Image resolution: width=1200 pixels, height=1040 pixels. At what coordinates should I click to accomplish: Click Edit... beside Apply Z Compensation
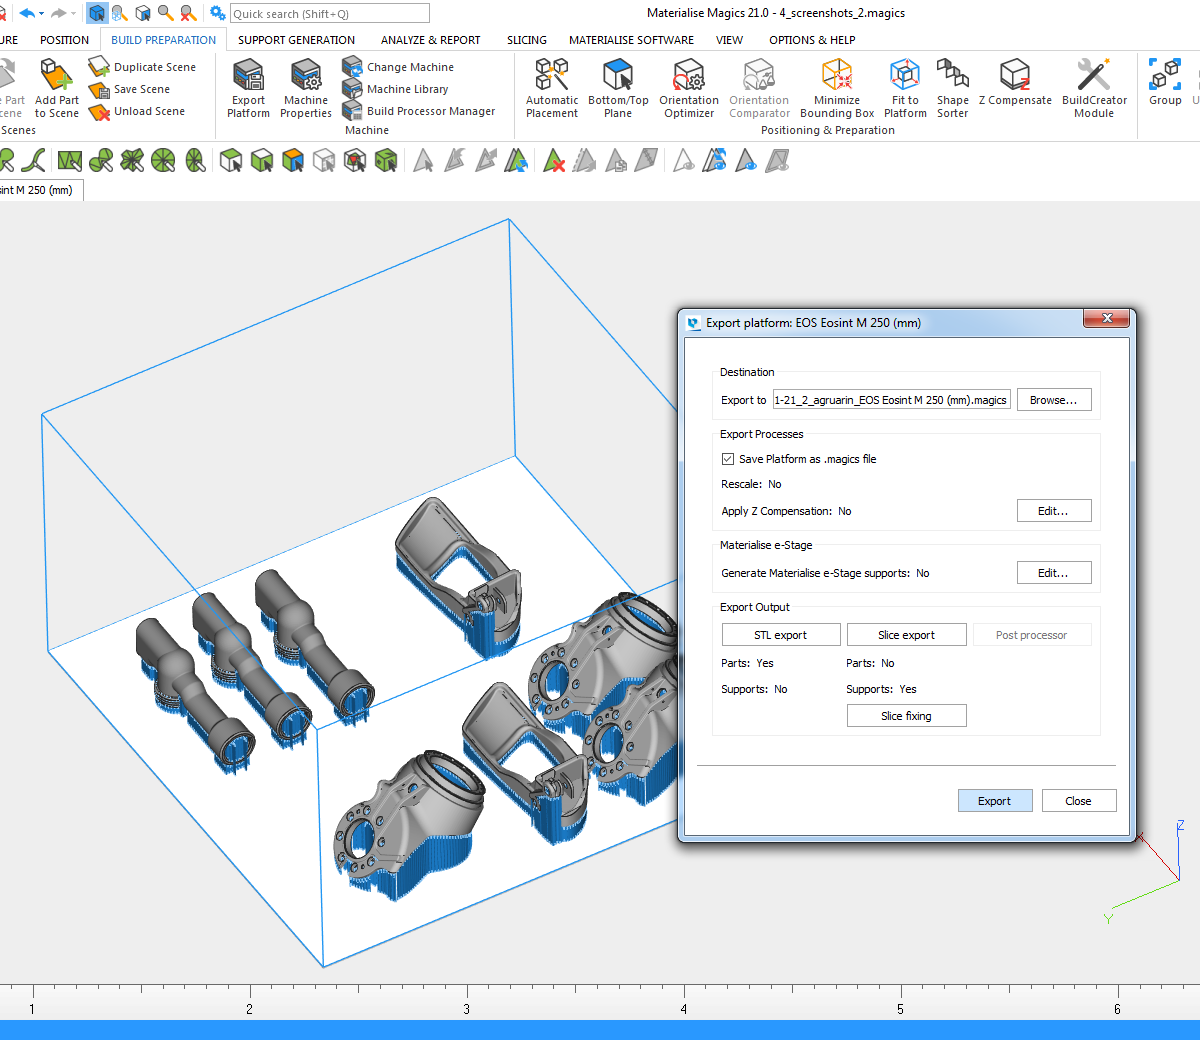[x=1054, y=511]
